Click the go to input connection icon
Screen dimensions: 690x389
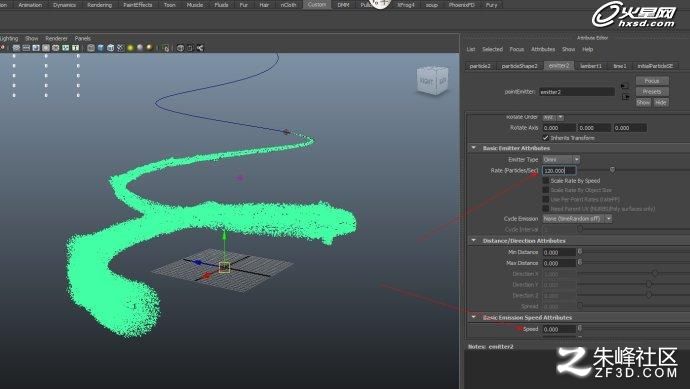pos(625,86)
